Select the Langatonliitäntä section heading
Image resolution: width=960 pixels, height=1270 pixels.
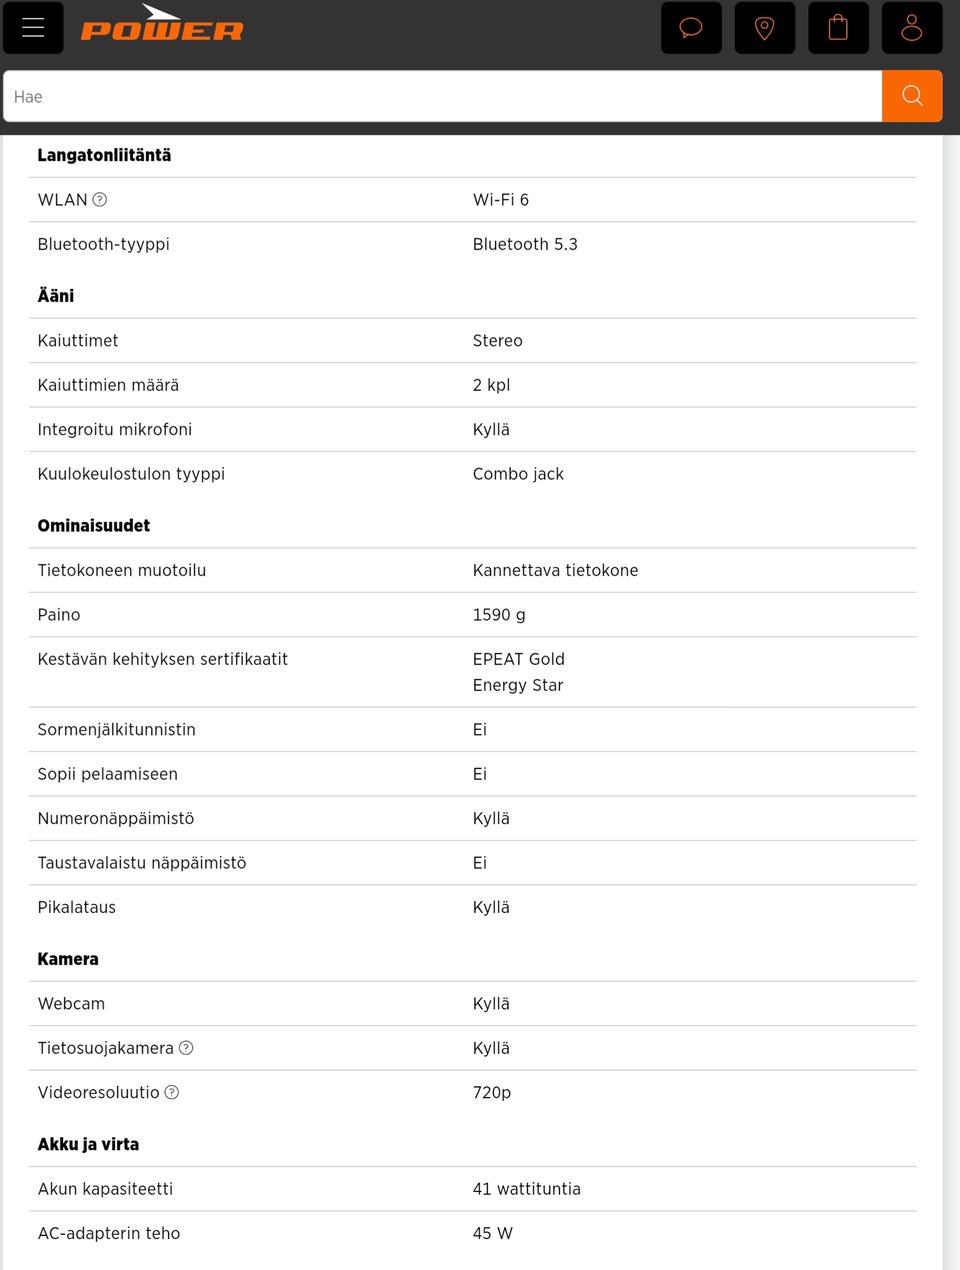104,155
